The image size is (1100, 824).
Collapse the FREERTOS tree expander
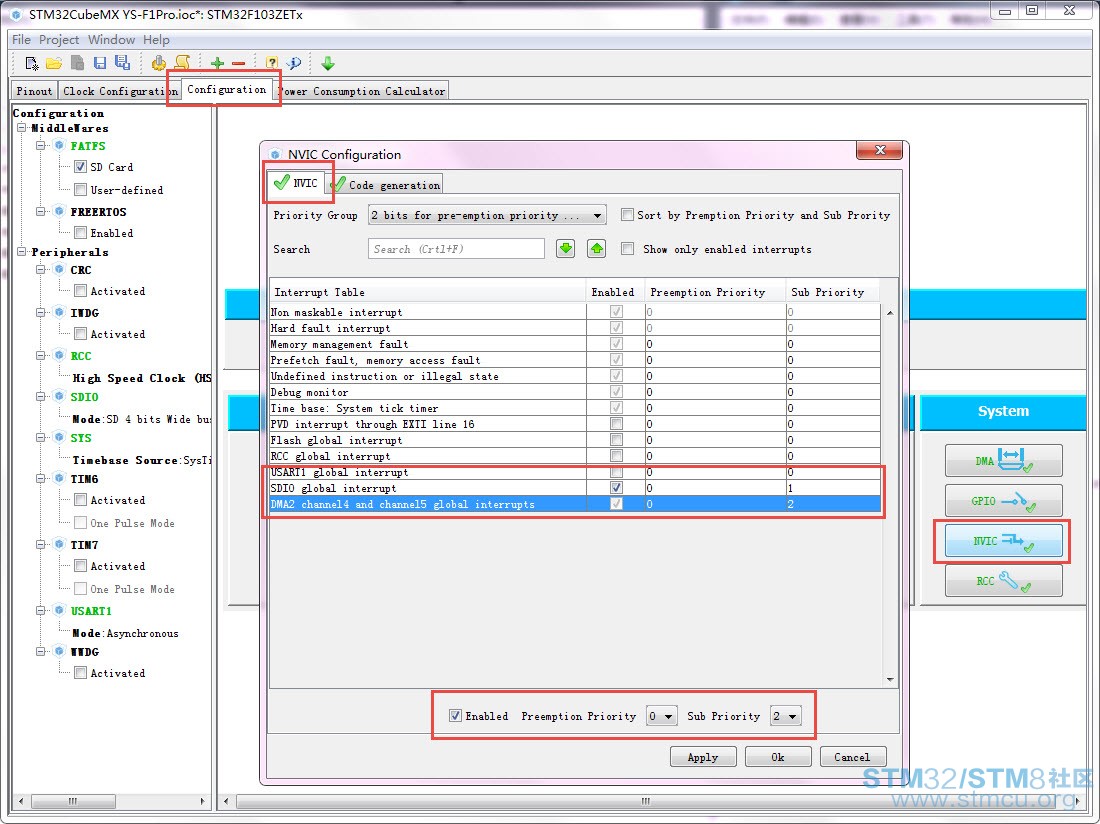click(41, 211)
